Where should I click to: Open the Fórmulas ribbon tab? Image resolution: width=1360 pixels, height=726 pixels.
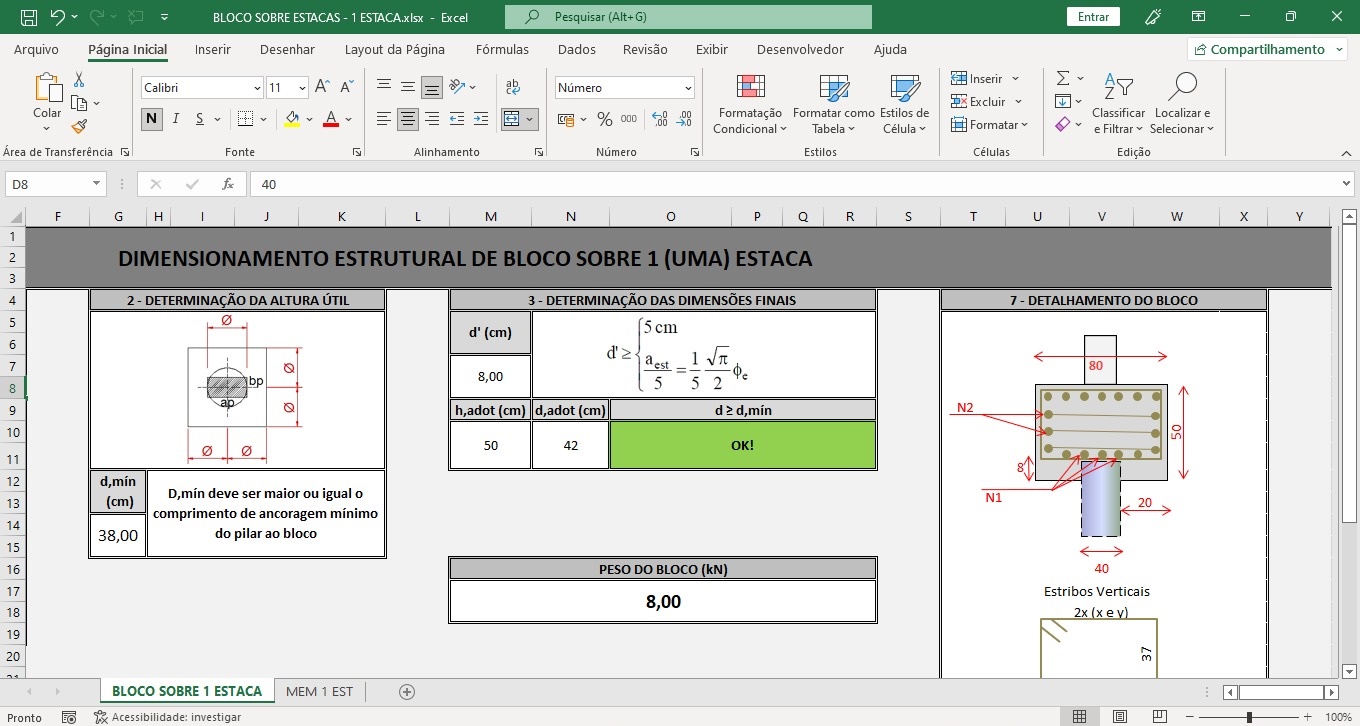pos(502,49)
